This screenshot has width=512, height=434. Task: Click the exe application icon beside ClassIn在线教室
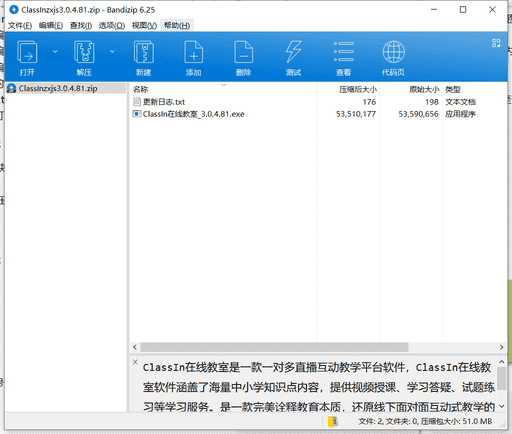tap(137, 114)
